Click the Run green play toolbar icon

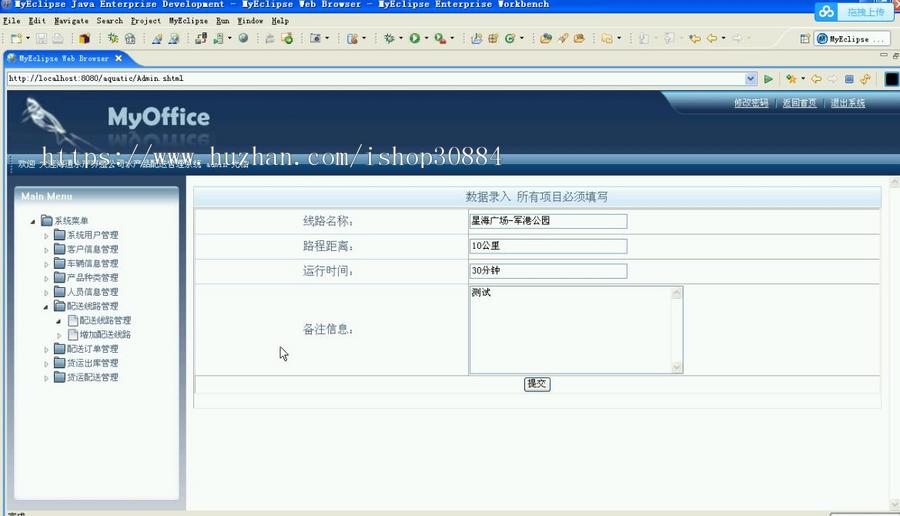pos(414,38)
